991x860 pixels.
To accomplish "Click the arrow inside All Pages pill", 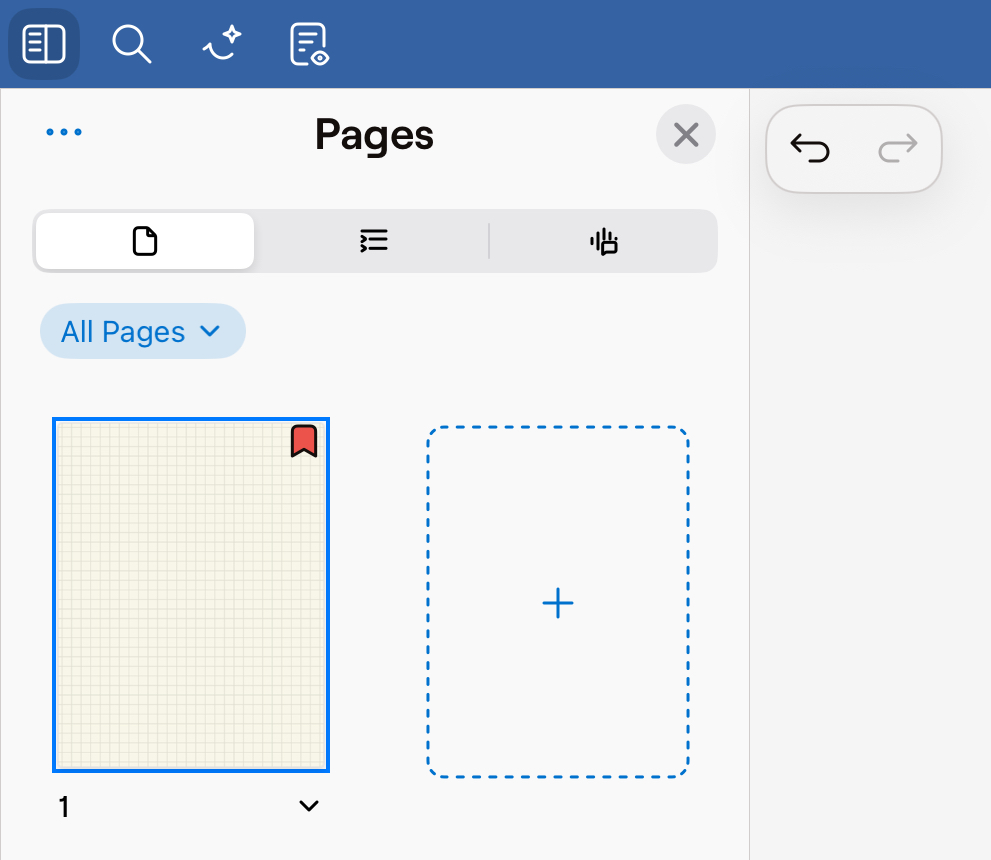I will [210, 331].
